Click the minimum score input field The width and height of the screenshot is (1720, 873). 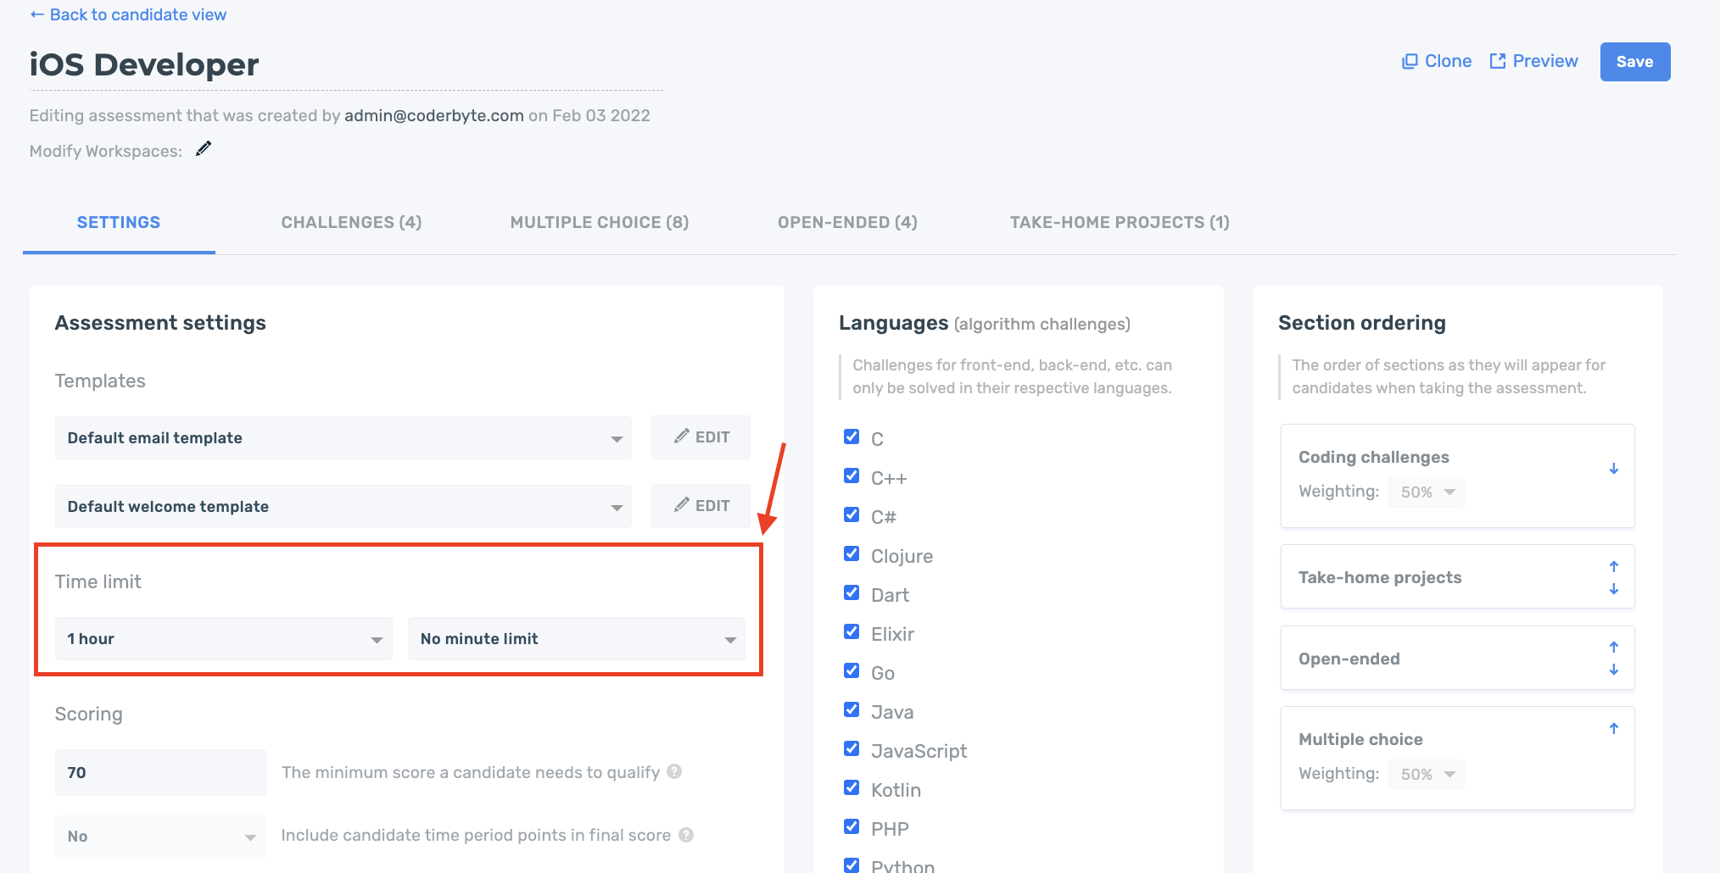pos(160,772)
